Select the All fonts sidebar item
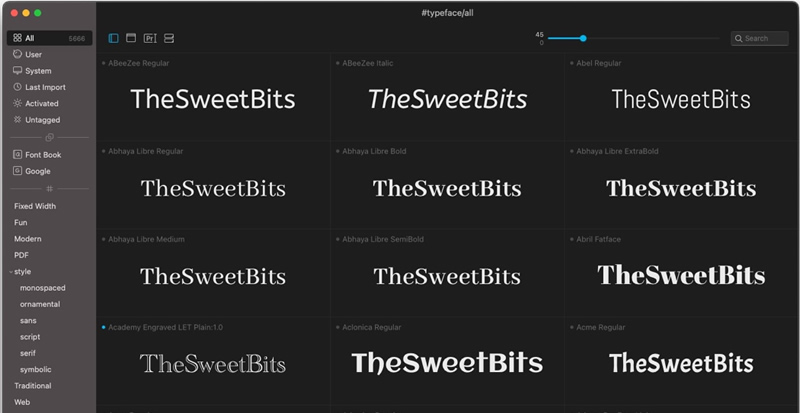The height and width of the screenshot is (413, 800). (x=49, y=38)
